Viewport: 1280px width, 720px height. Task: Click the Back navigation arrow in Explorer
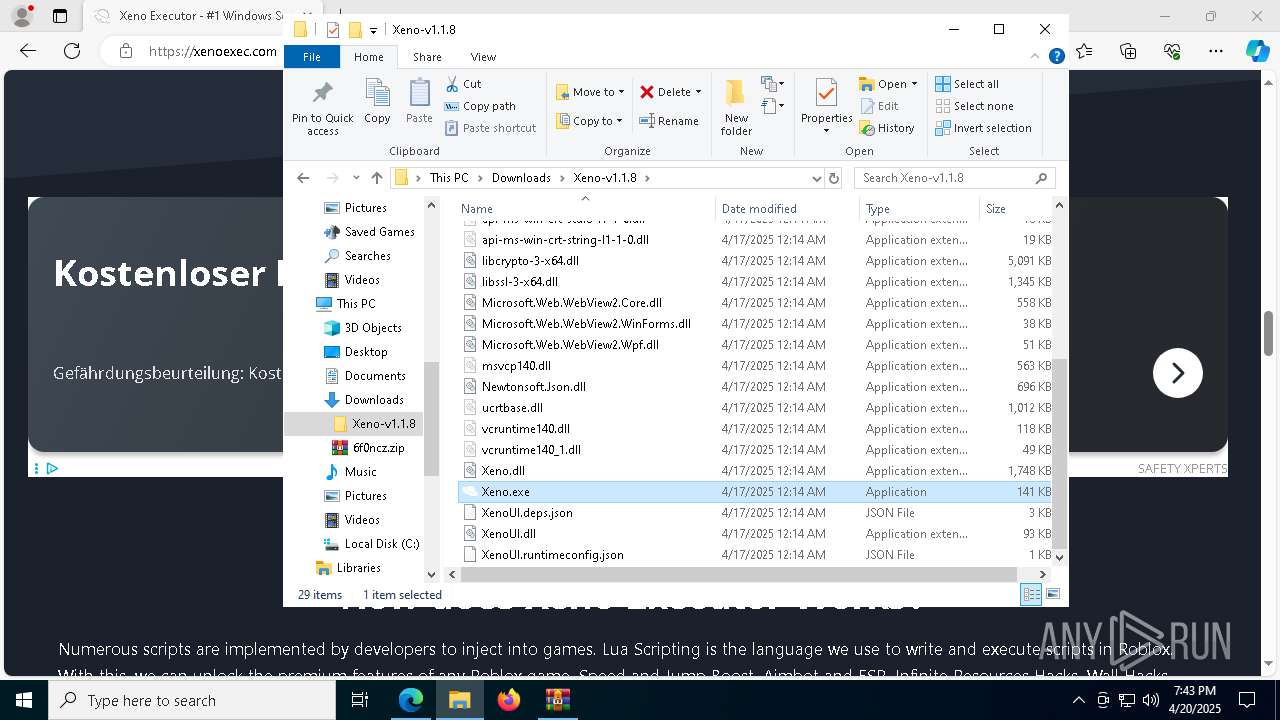(x=303, y=178)
